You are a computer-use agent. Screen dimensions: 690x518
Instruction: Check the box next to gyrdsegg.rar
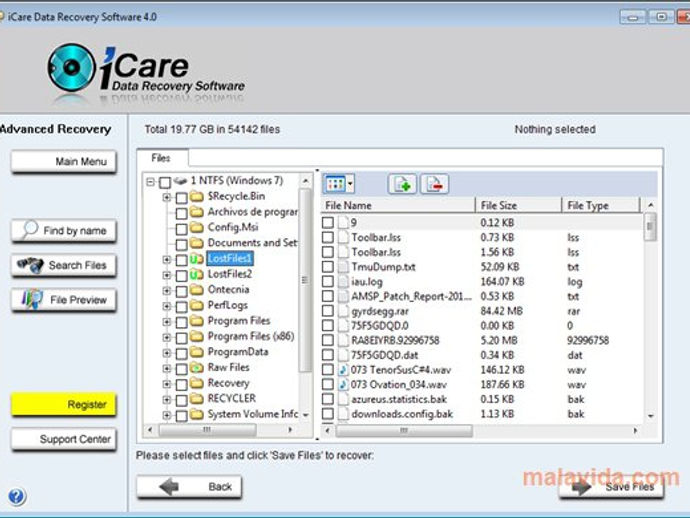(328, 311)
